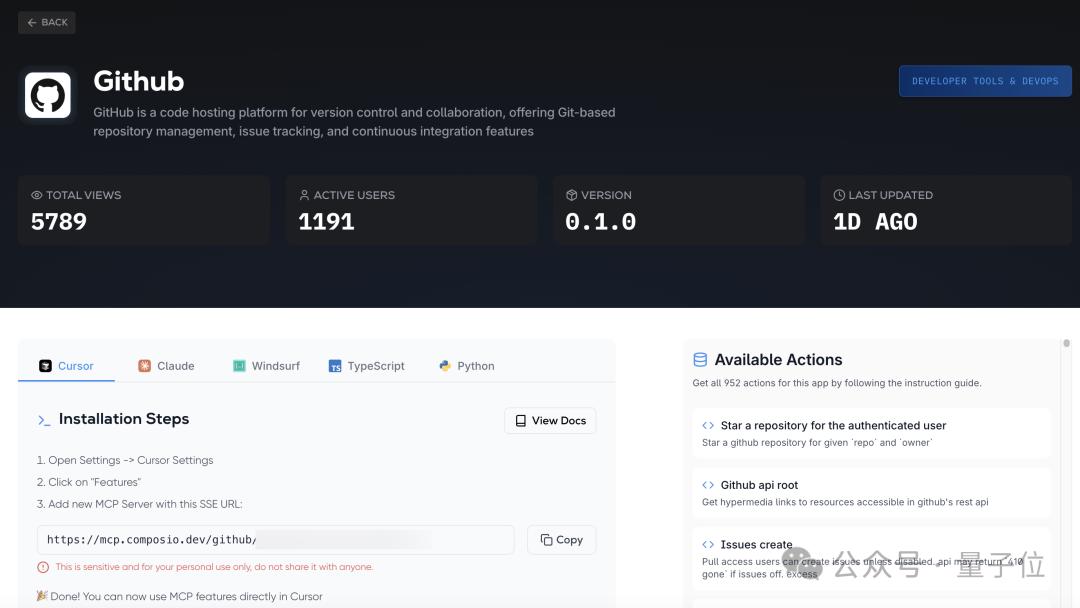Click the Total Views eye icon
The image size is (1080, 608).
37,195
